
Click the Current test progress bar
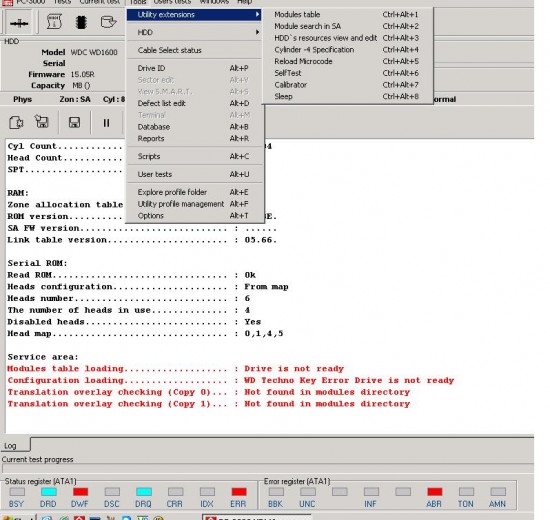(x=268, y=468)
